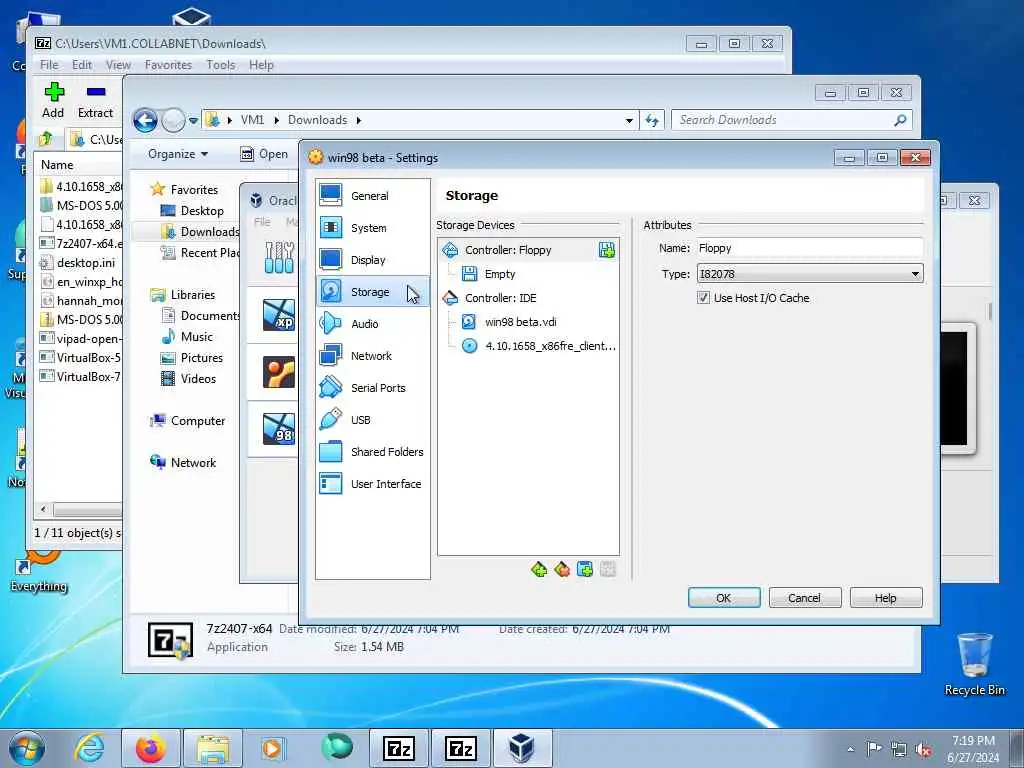Select Downloads under Favorites
The width and height of the screenshot is (1024, 768).
[x=199, y=232]
